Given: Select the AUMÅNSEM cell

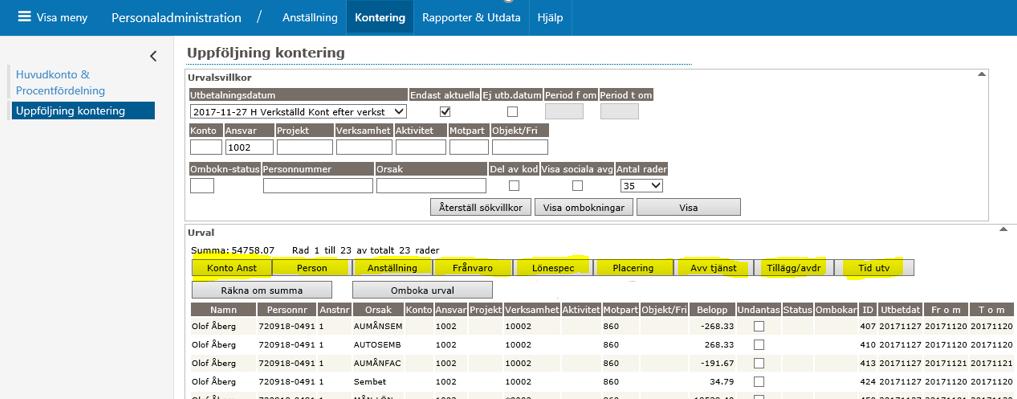Looking at the screenshot, I should pyautogui.click(x=378, y=326).
